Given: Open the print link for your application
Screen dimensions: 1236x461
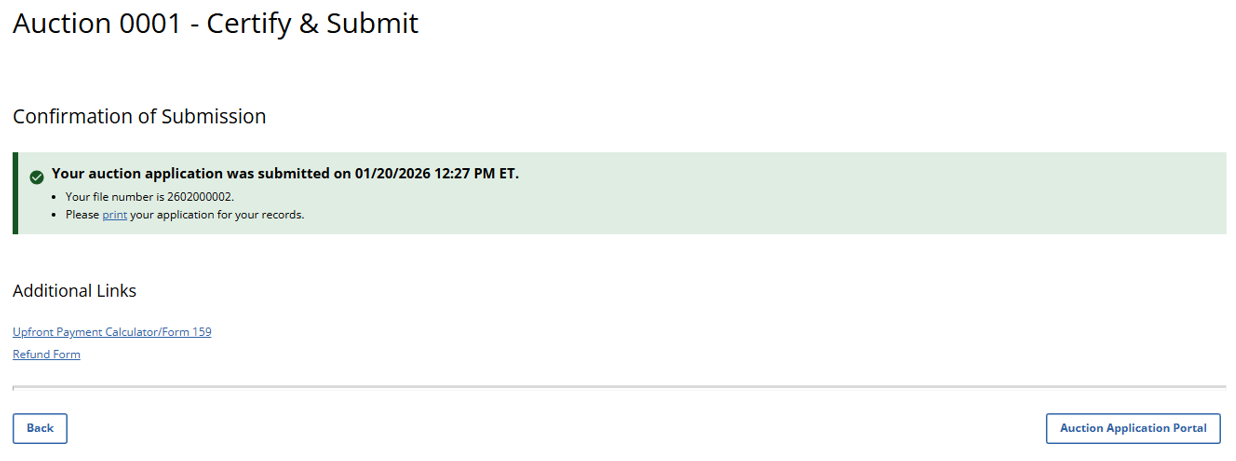Looking at the screenshot, I should point(114,215).
